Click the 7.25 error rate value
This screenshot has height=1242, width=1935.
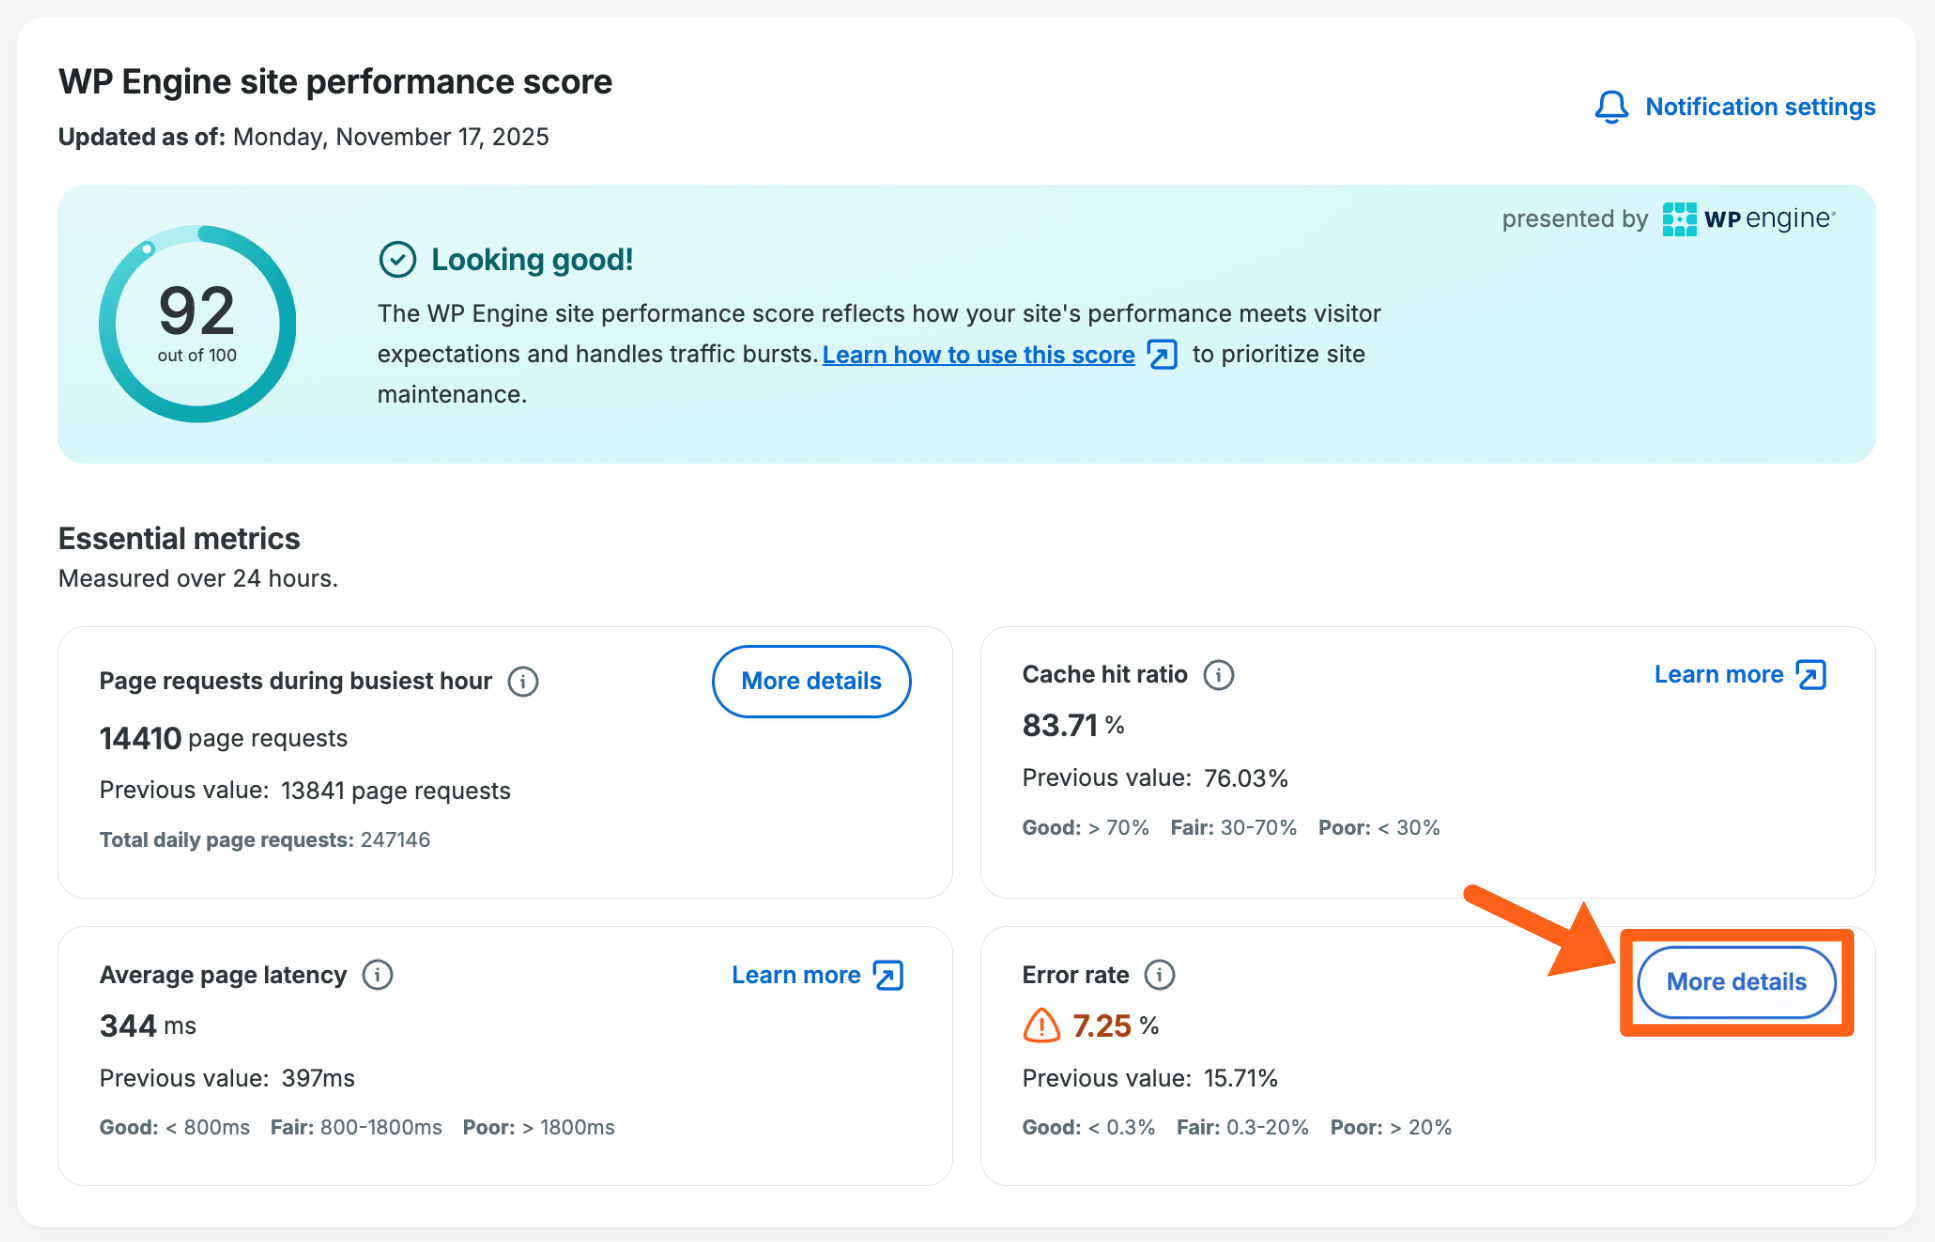click(1101, 1026)
